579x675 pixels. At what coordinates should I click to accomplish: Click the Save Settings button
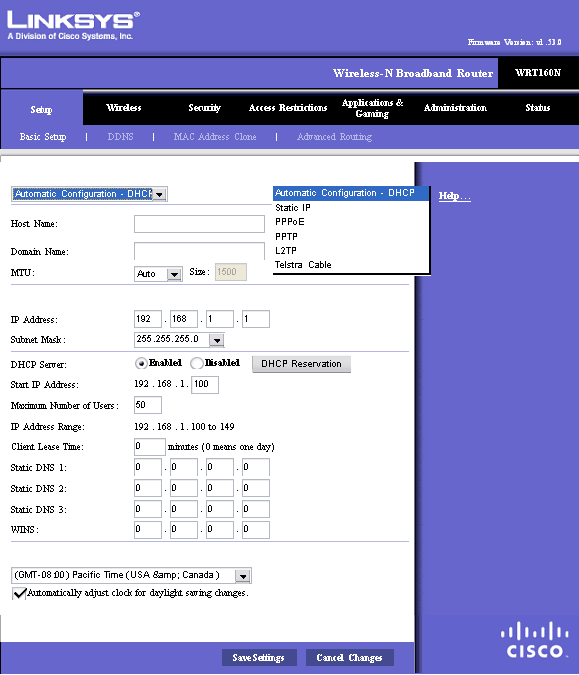259,657
